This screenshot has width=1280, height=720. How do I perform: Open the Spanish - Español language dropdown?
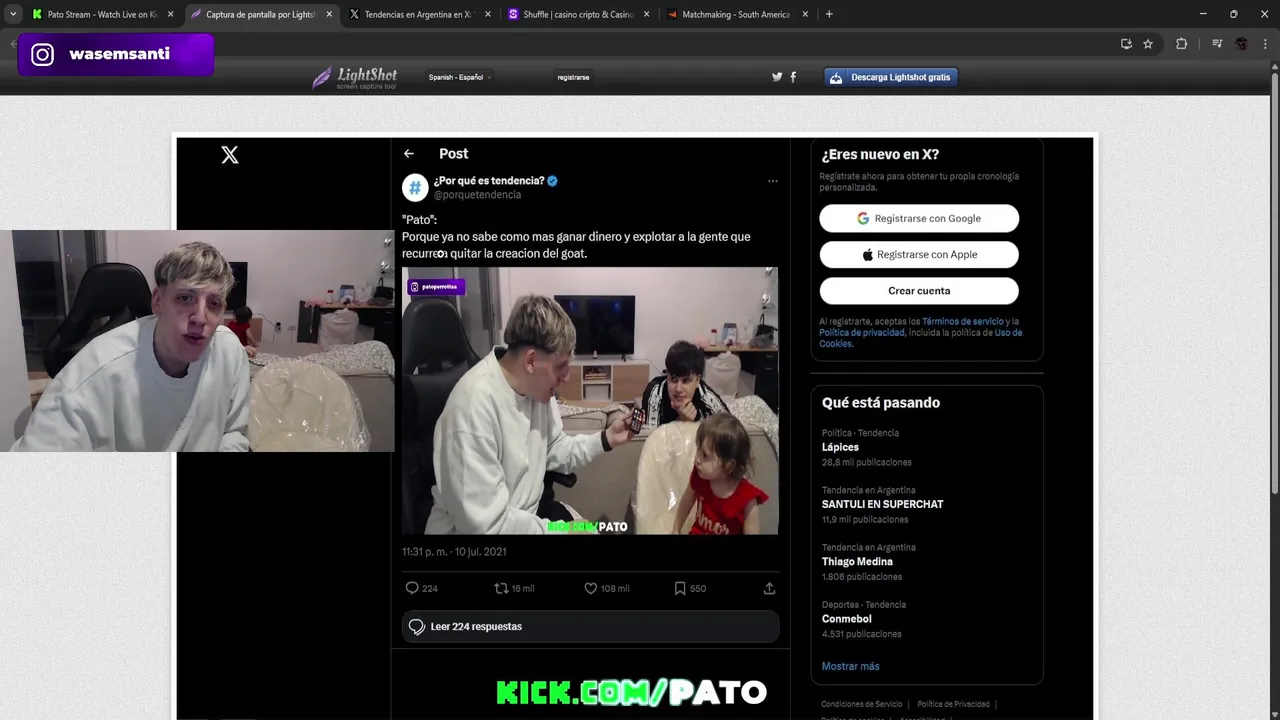pyautogui.click(x=459, y=77)
